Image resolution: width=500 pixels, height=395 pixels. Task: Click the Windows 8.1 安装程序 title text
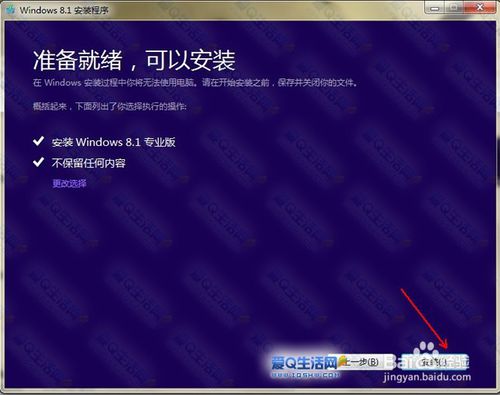point(64,10)
